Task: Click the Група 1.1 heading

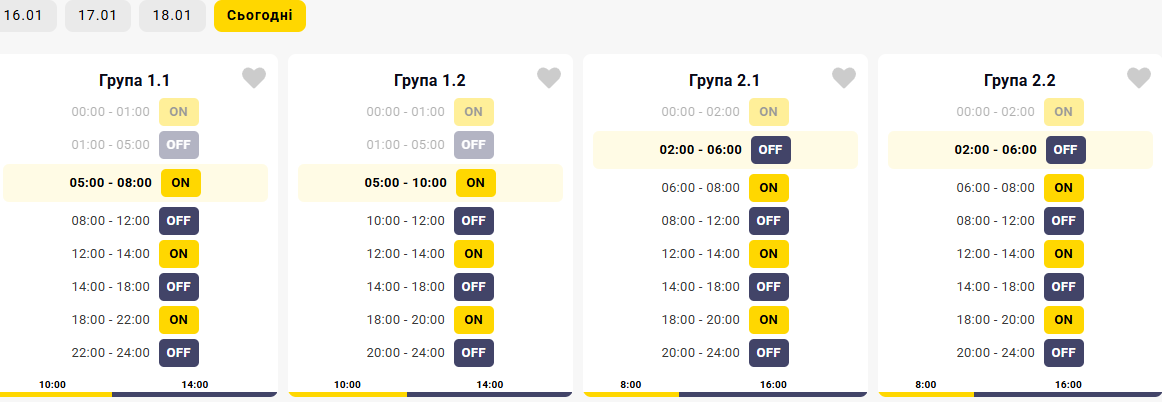Action: [x=135, y=80]
